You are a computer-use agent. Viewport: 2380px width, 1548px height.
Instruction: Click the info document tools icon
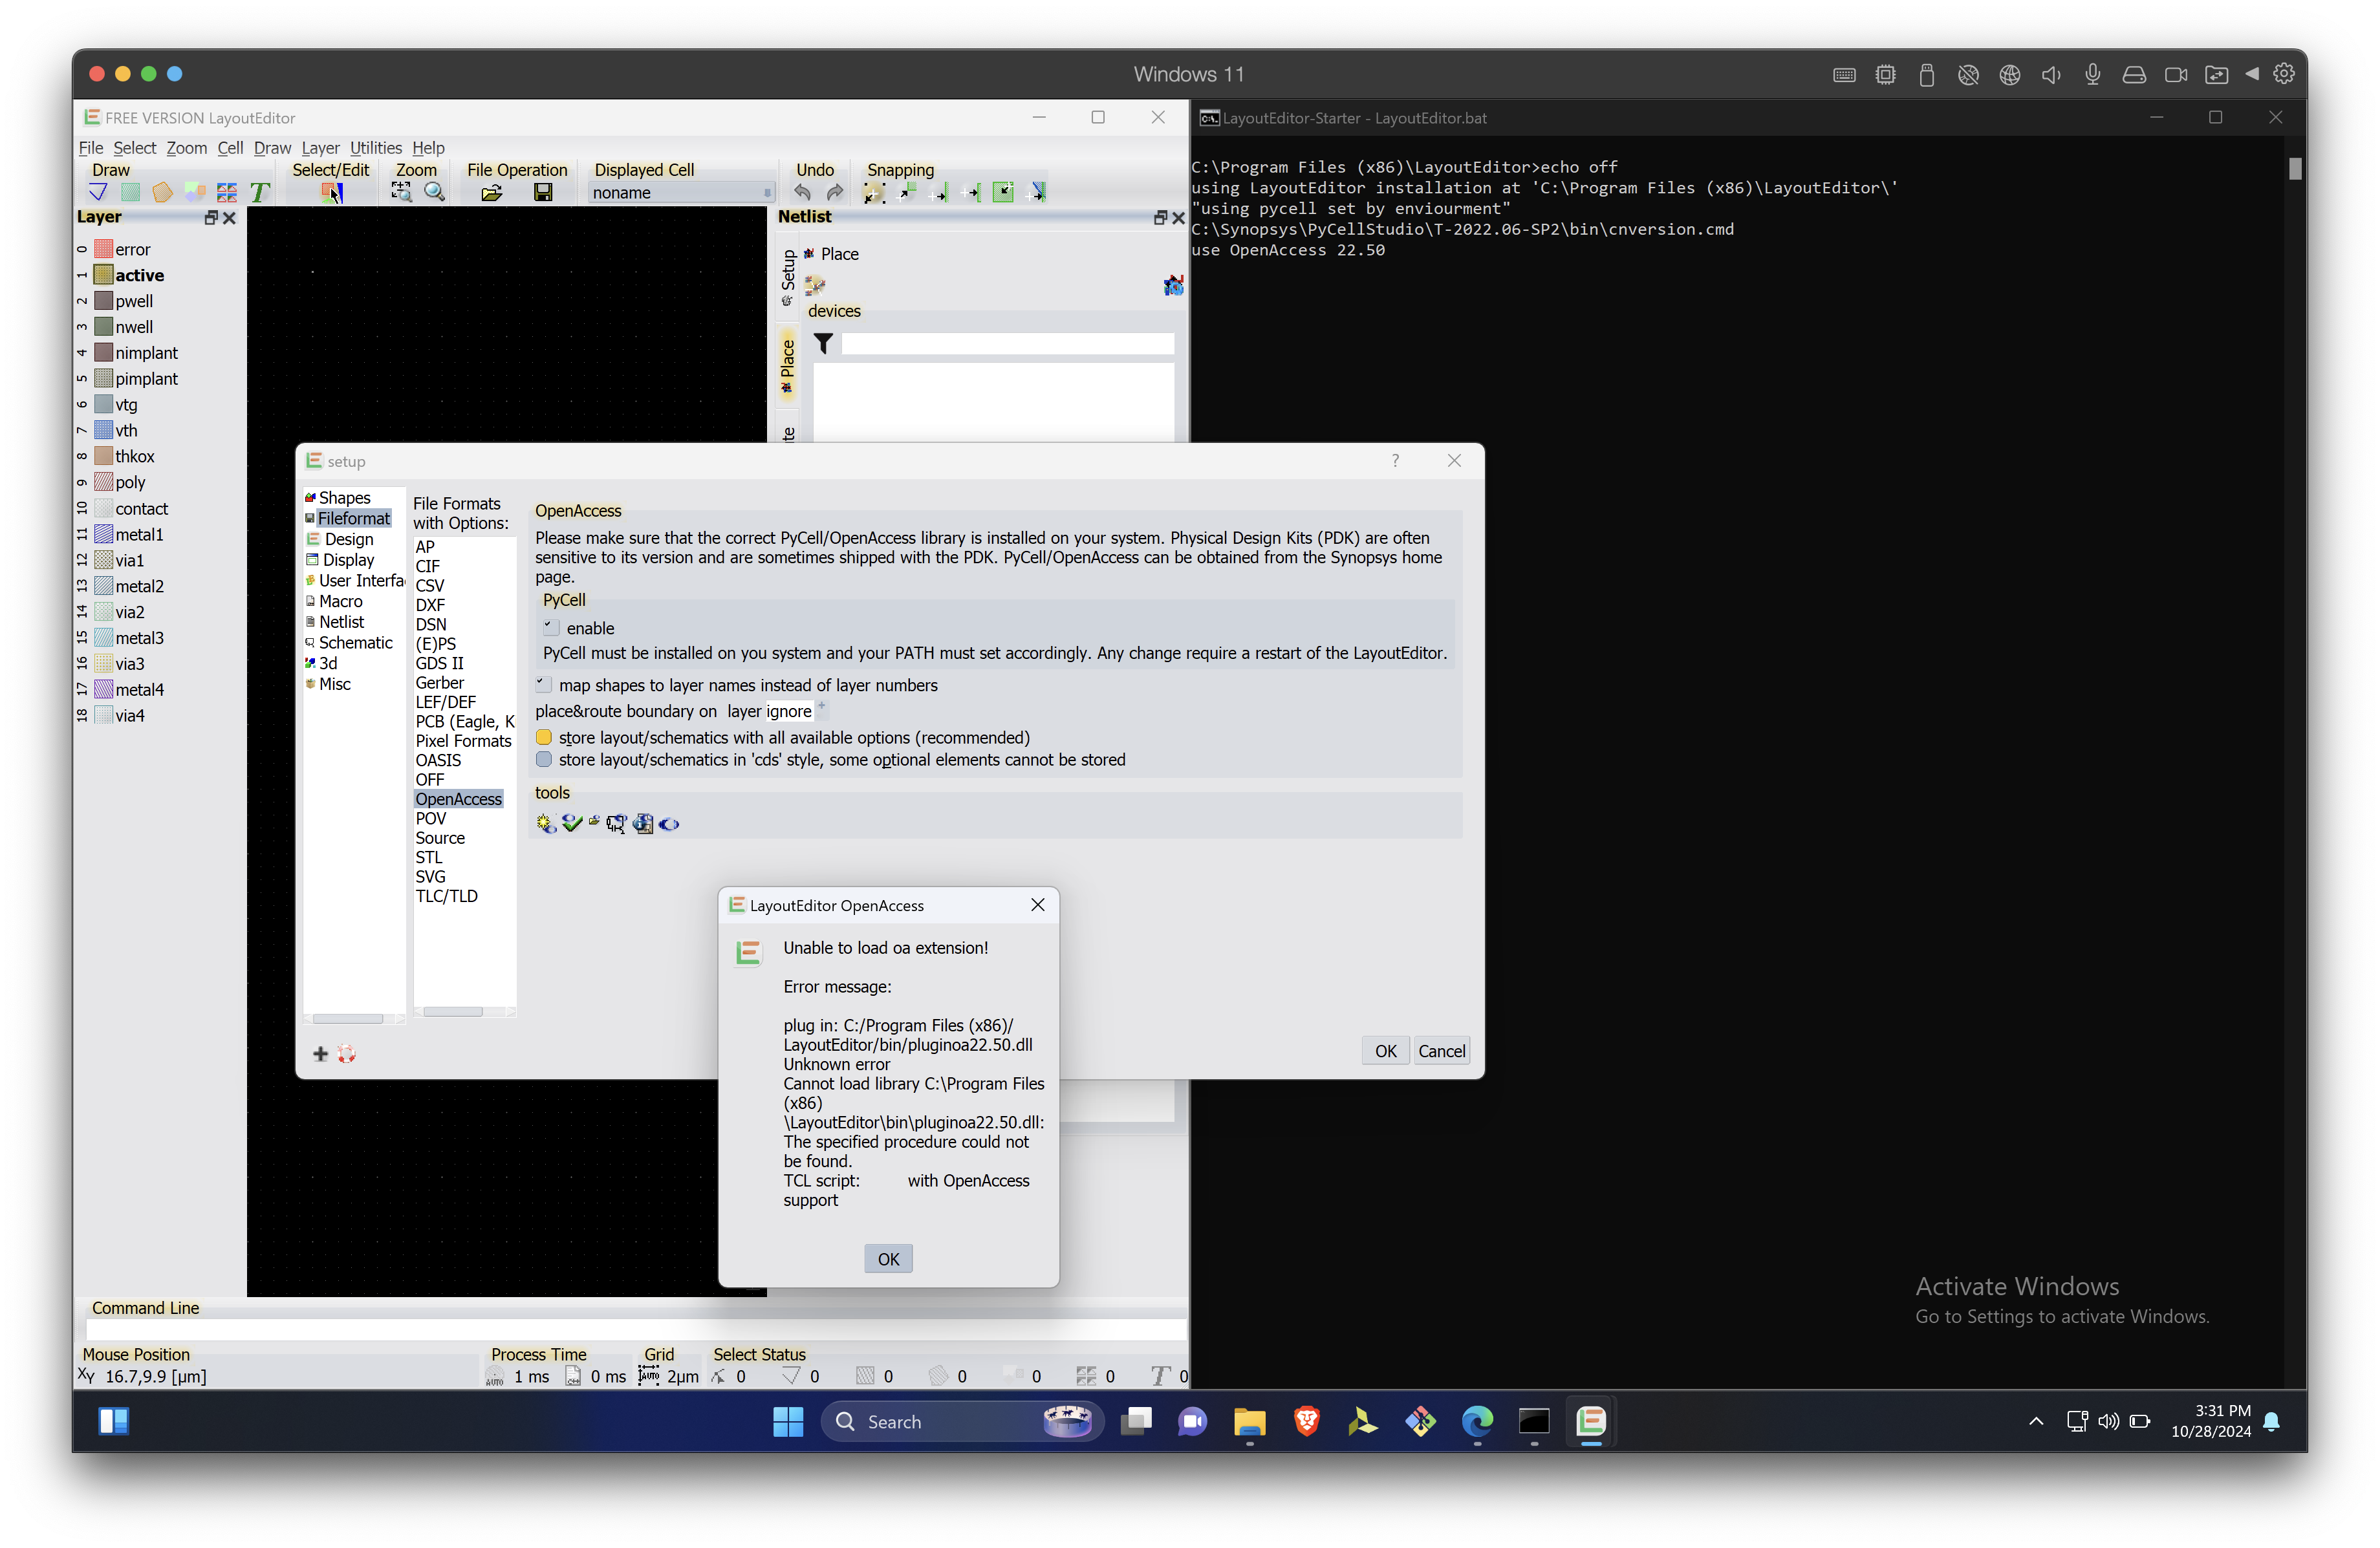click(643, 824)
